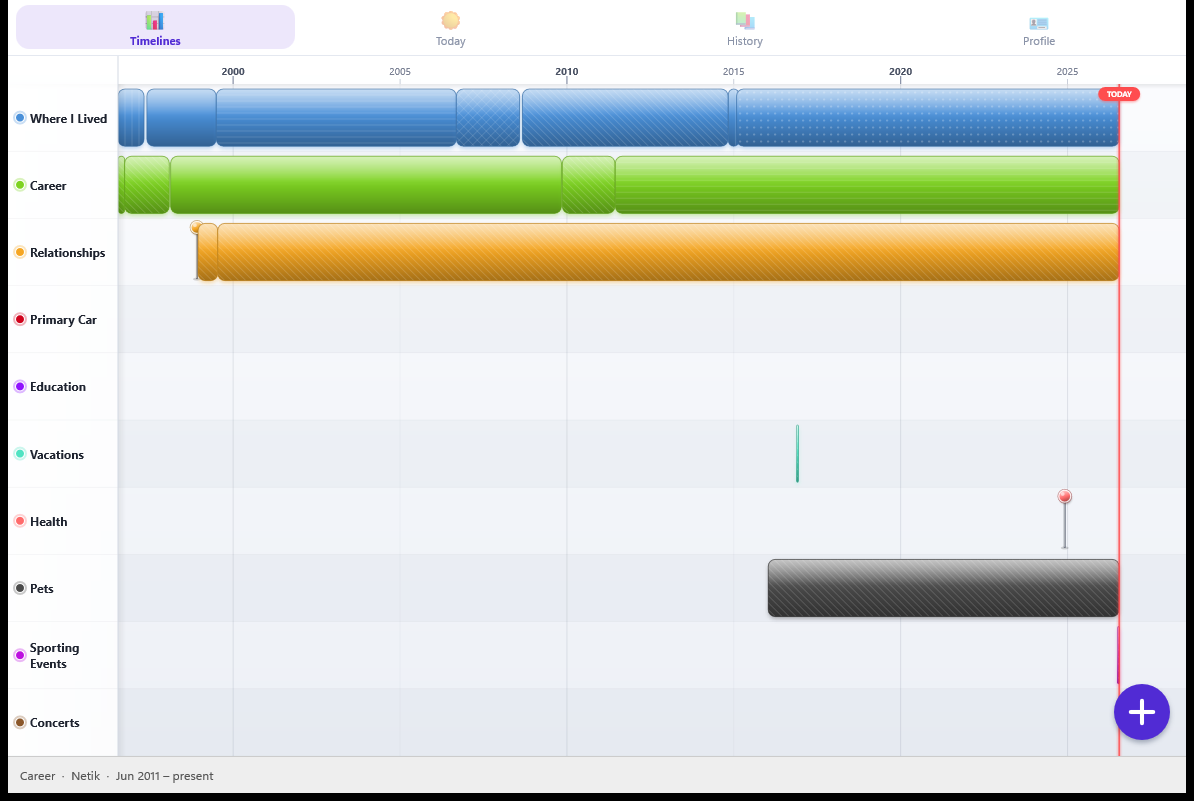Click the blue dot beside Where I Lived
The image size is (1194, 801).
coord(21,118)
